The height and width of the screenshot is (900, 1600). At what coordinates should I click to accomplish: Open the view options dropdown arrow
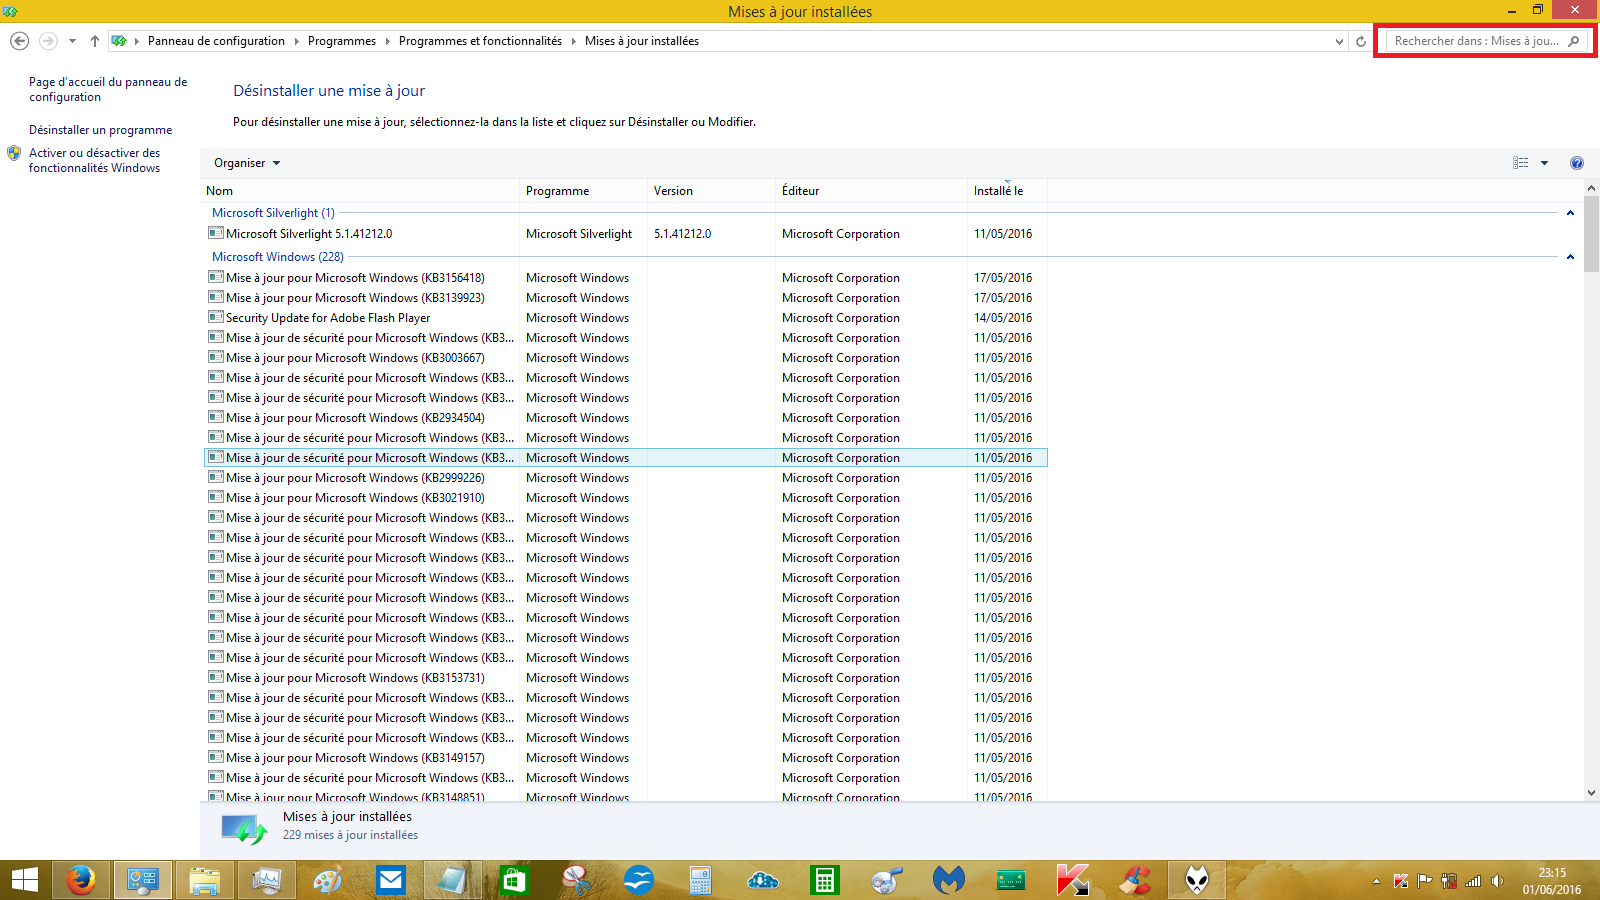[1544, 163]
